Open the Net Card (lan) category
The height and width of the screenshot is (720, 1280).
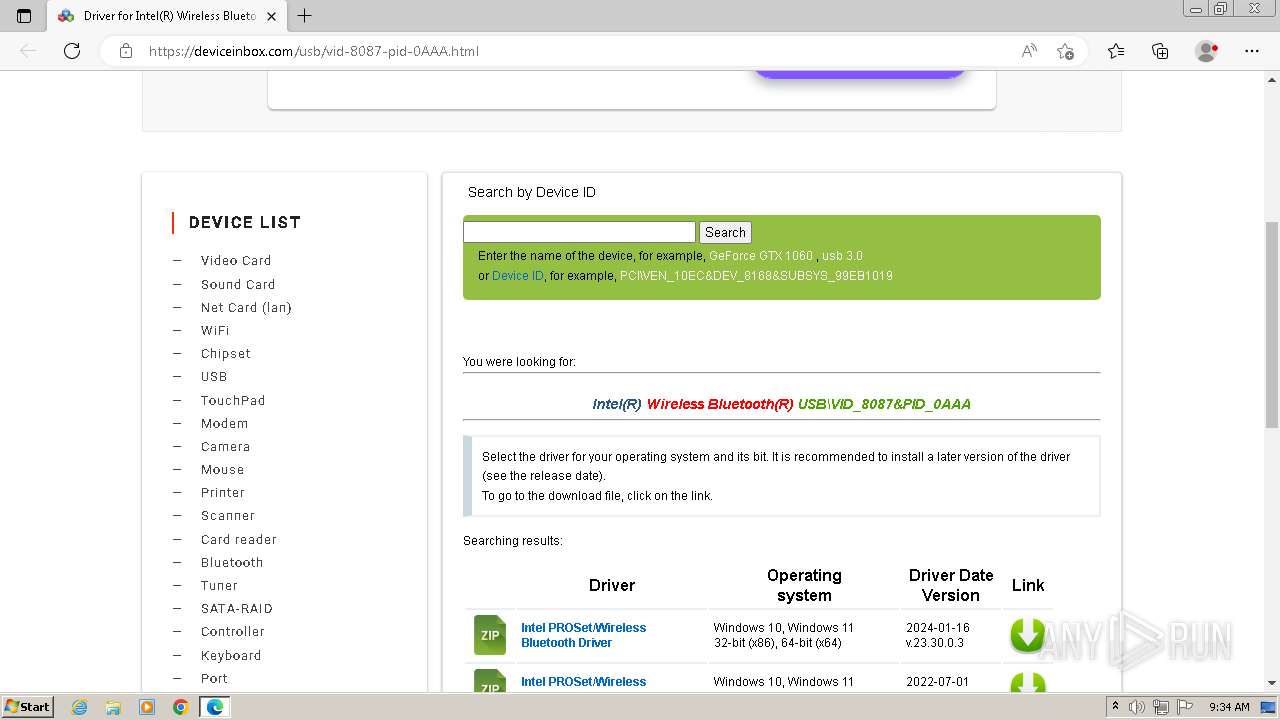[x=246, y=307]
